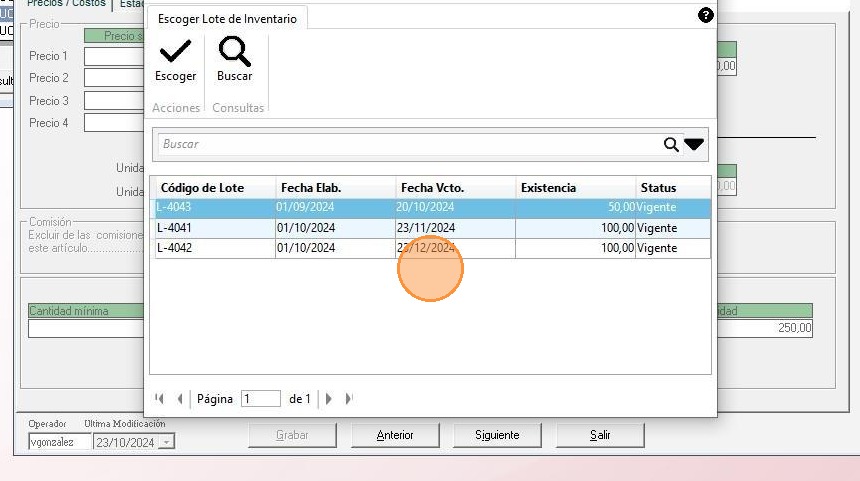Sort by Existencia column header
860x481 pixels.
pyautogui.click(x=576, y=188)
